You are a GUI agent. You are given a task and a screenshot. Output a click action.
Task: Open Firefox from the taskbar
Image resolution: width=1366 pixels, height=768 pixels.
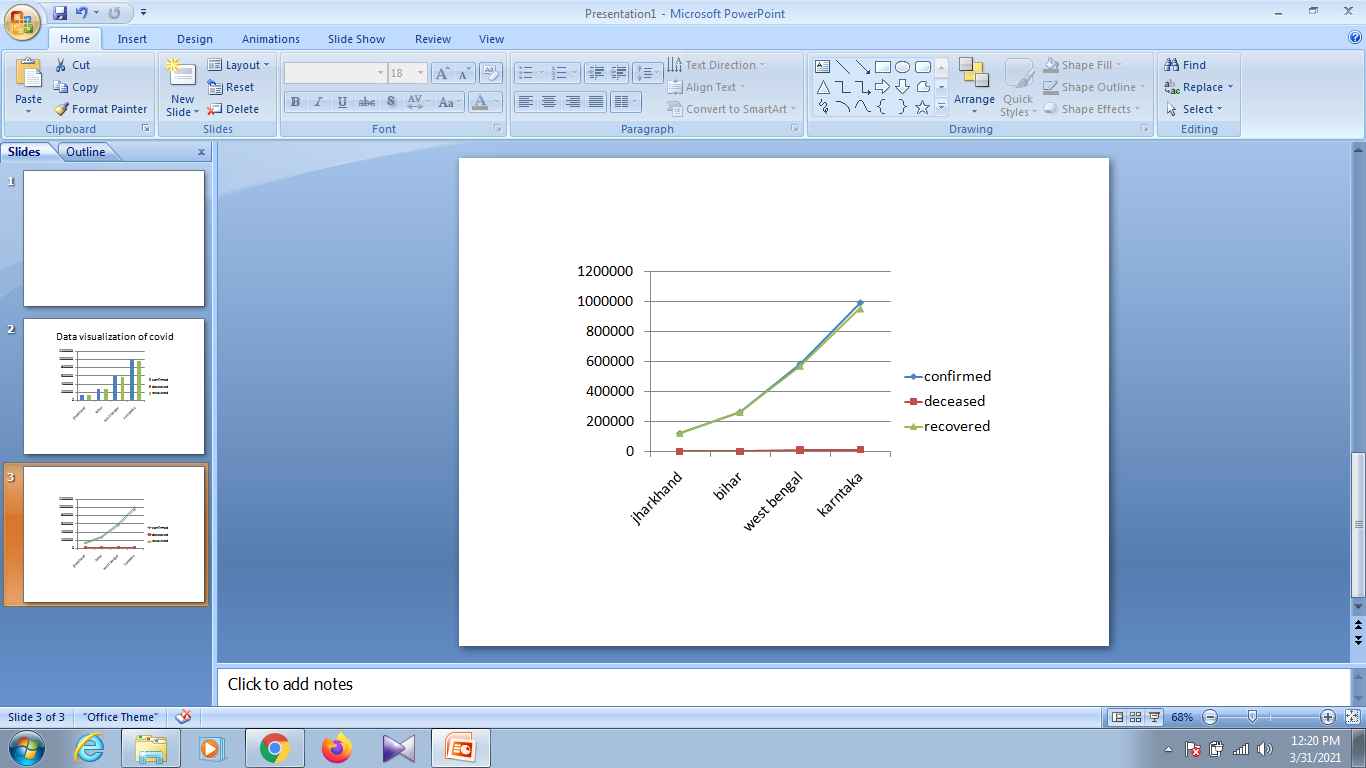[x=337, y=748]
